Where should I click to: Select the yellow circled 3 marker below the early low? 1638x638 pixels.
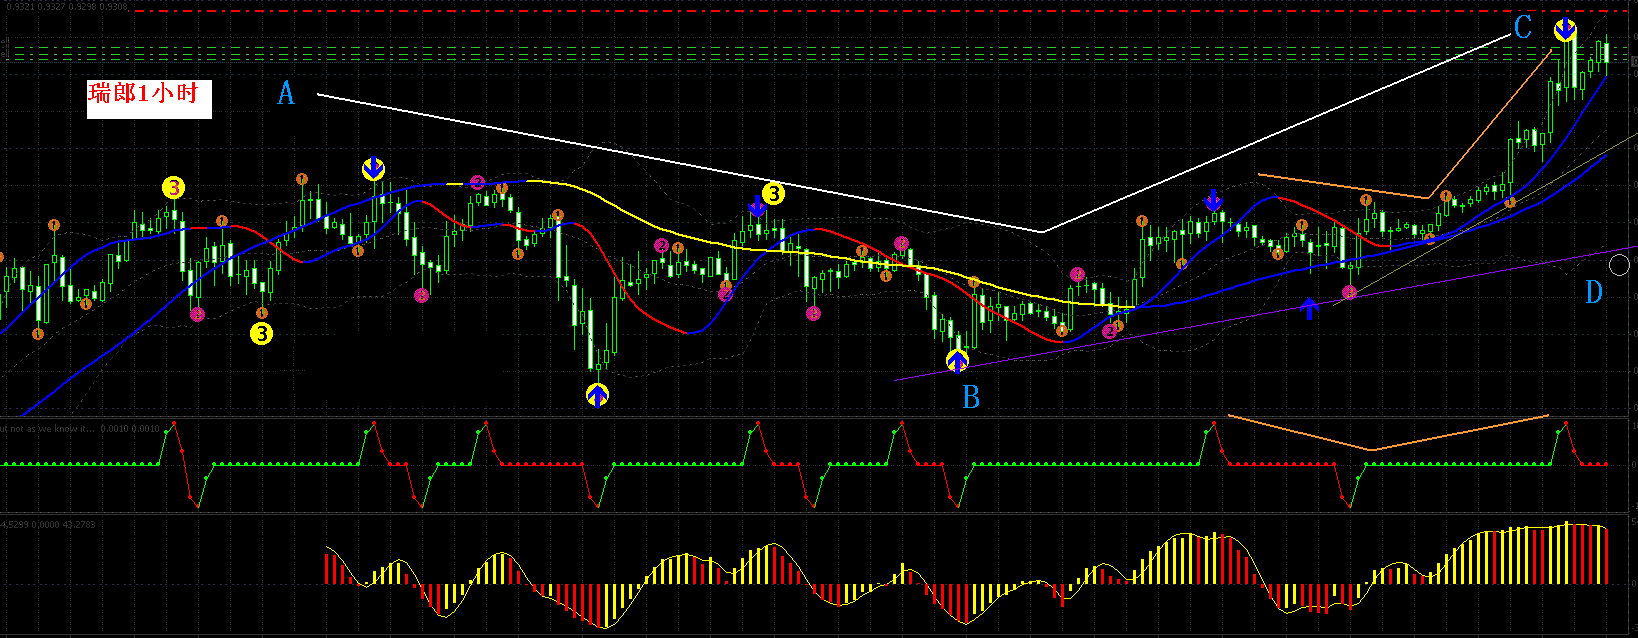(261, 333)
